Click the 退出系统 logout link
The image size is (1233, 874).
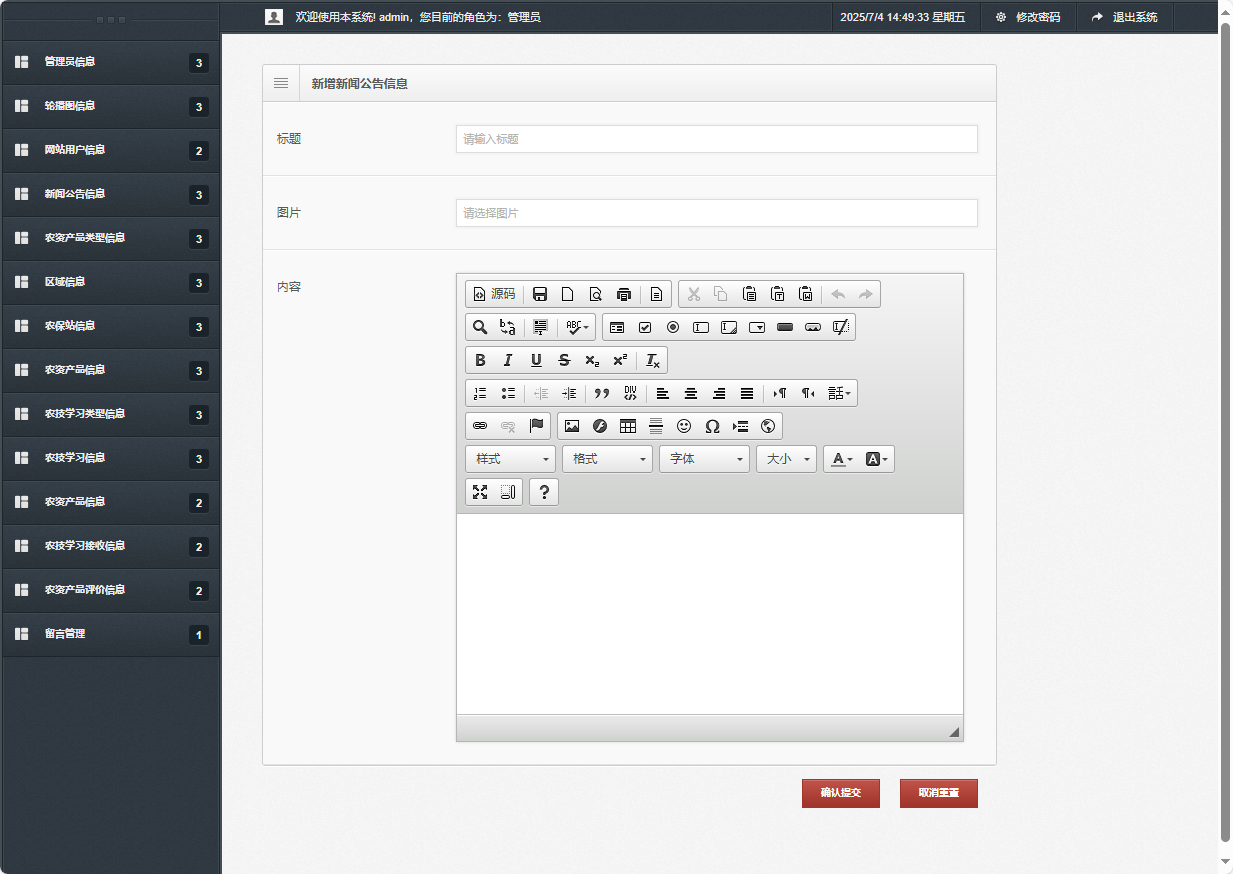(x=1124, y=17)
